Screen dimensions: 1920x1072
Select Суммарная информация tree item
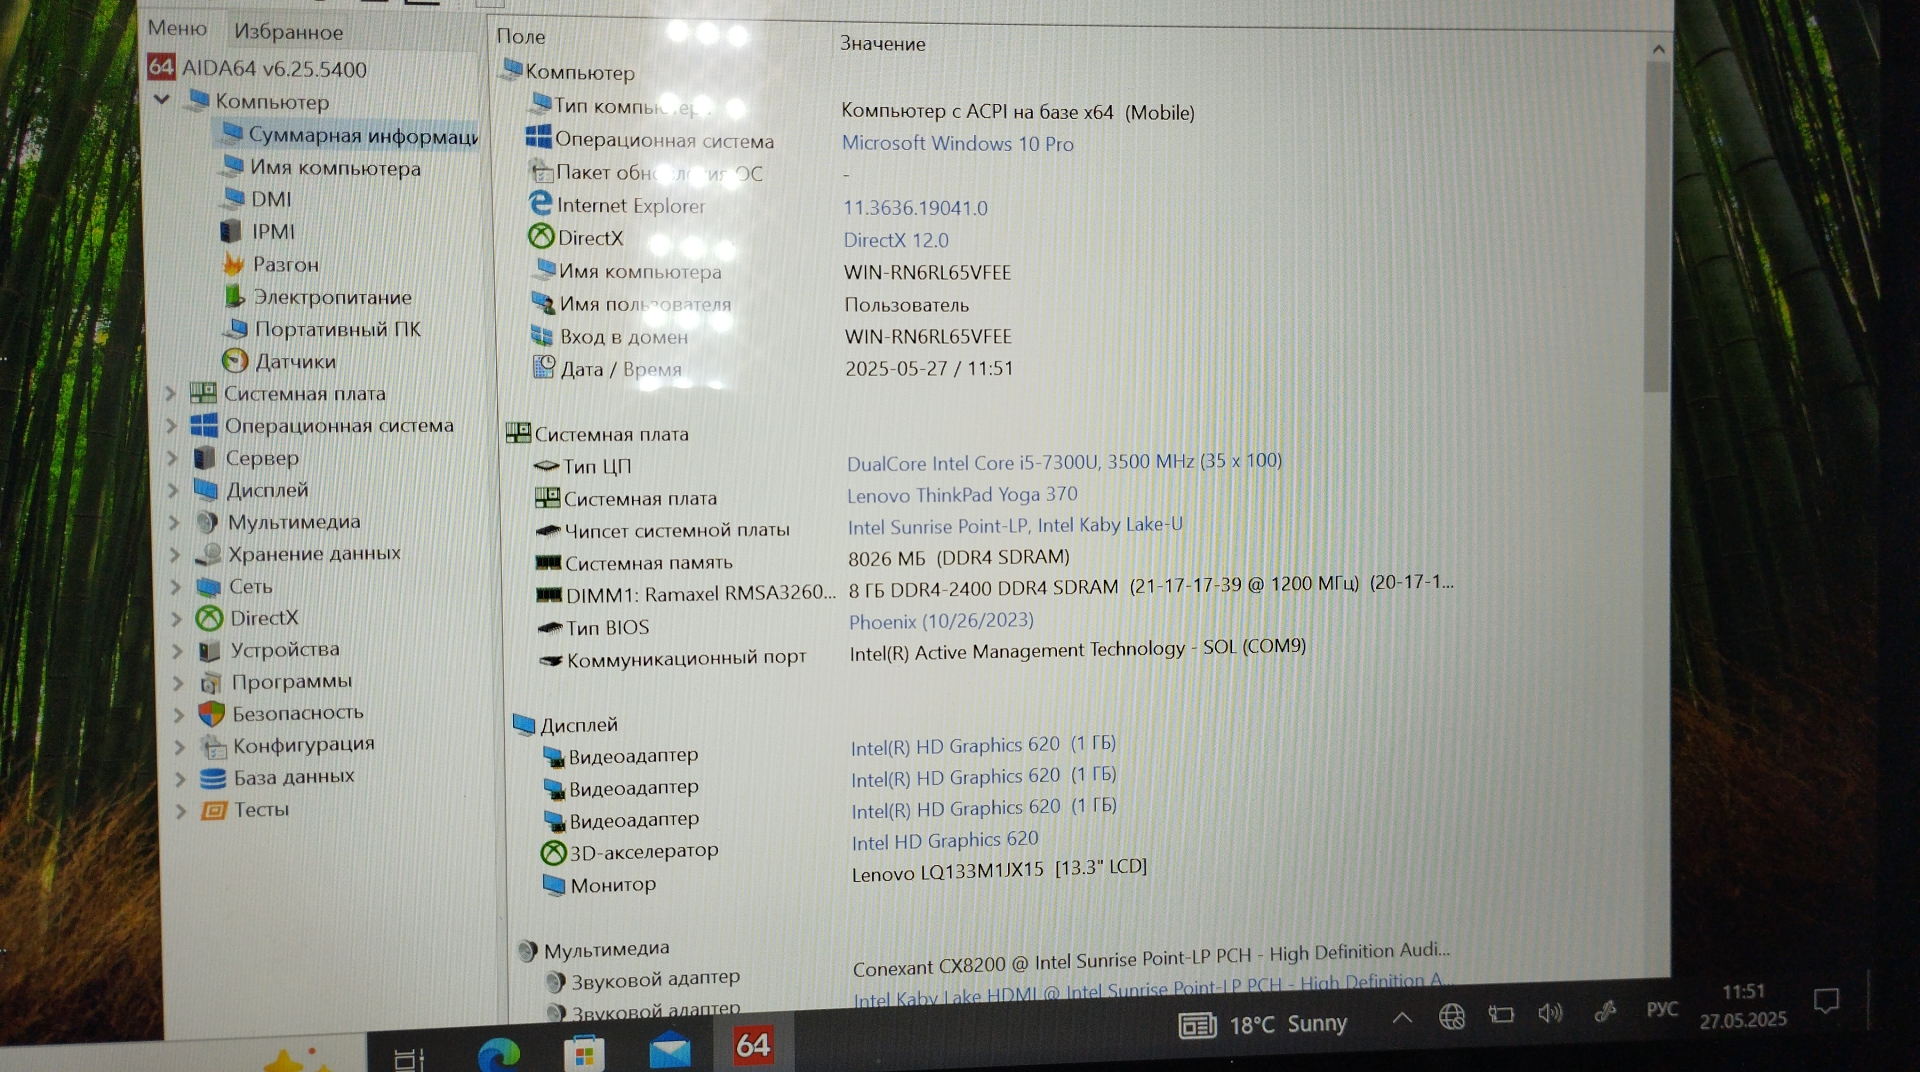pos(362,135)
